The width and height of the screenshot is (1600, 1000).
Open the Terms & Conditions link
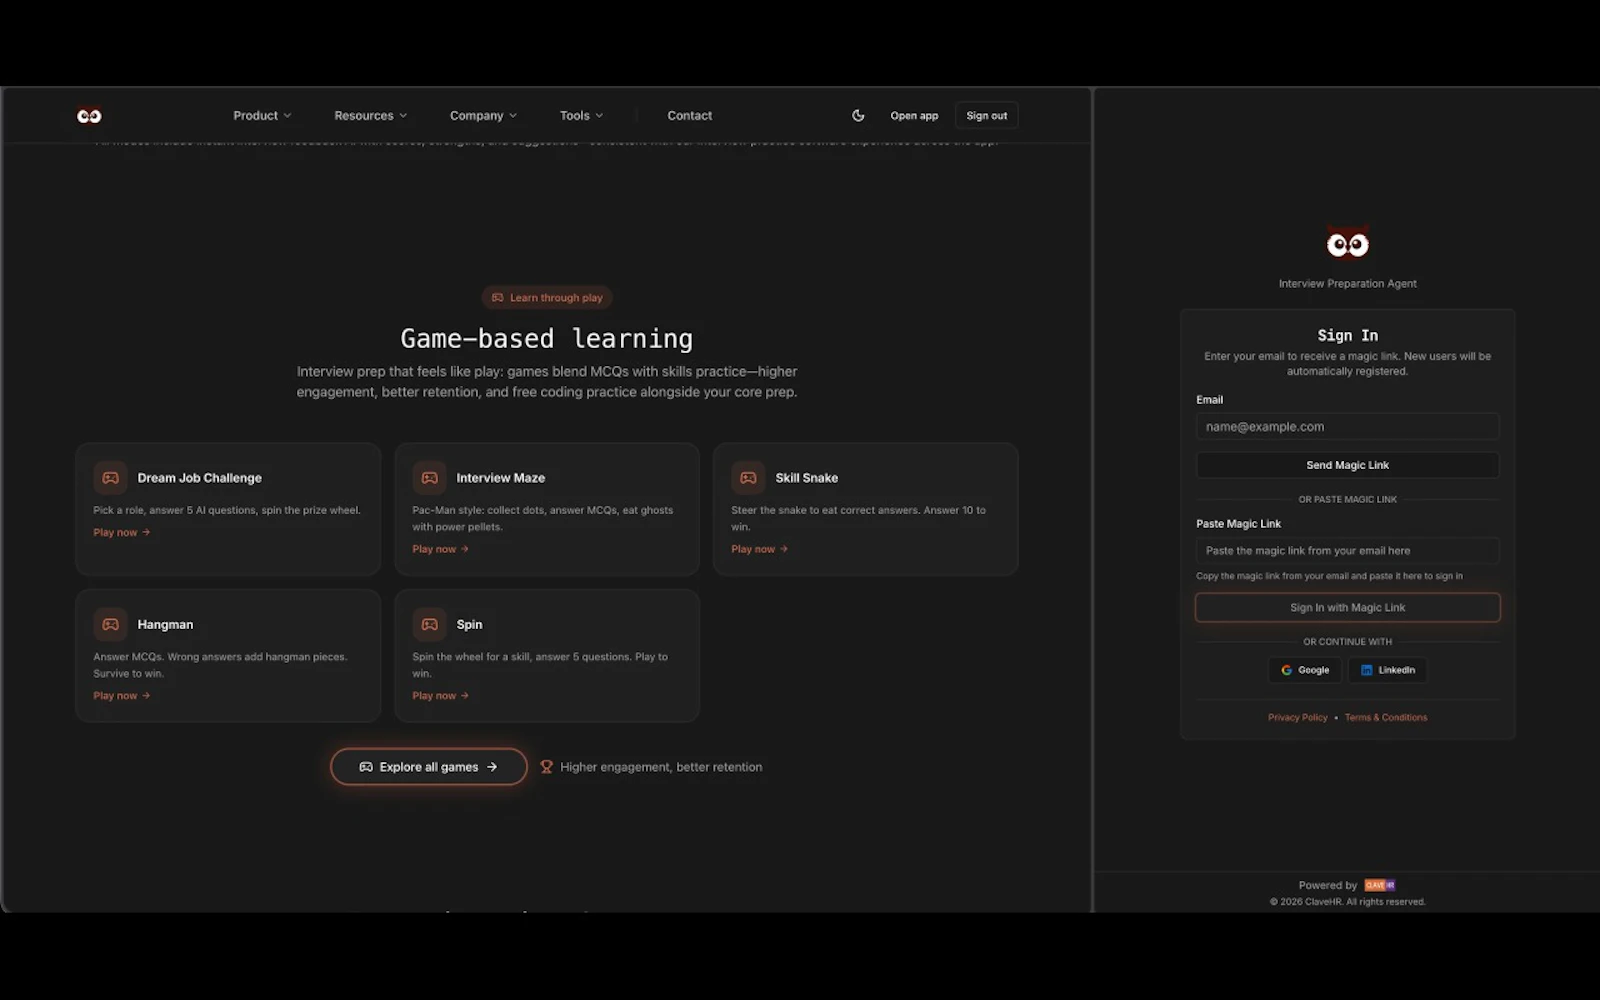click(1385, 718)
